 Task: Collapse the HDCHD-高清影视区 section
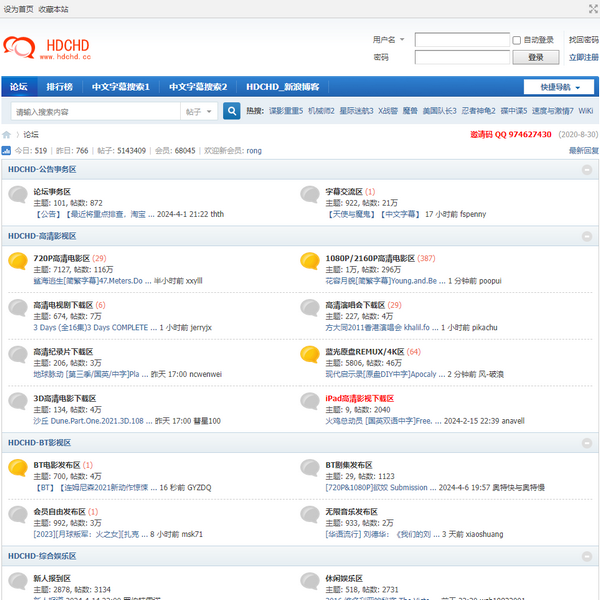pyautogui.click(x=587, y=237)
